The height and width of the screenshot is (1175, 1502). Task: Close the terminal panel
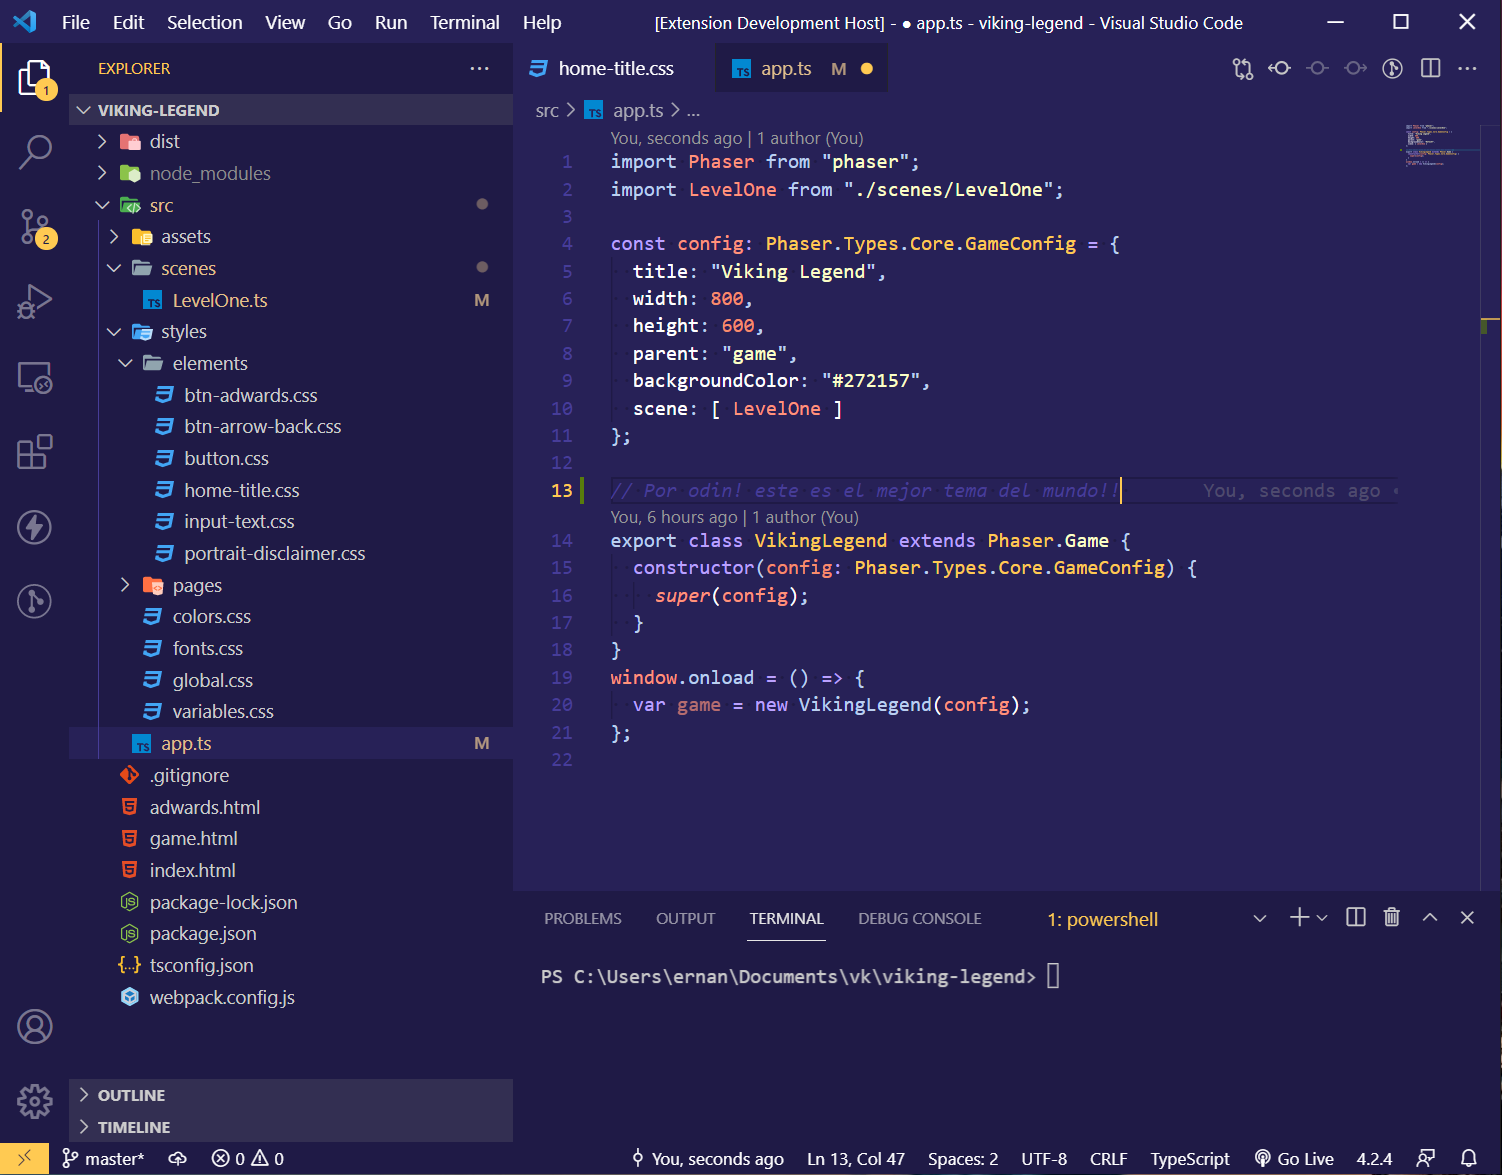pos(1467,917)
